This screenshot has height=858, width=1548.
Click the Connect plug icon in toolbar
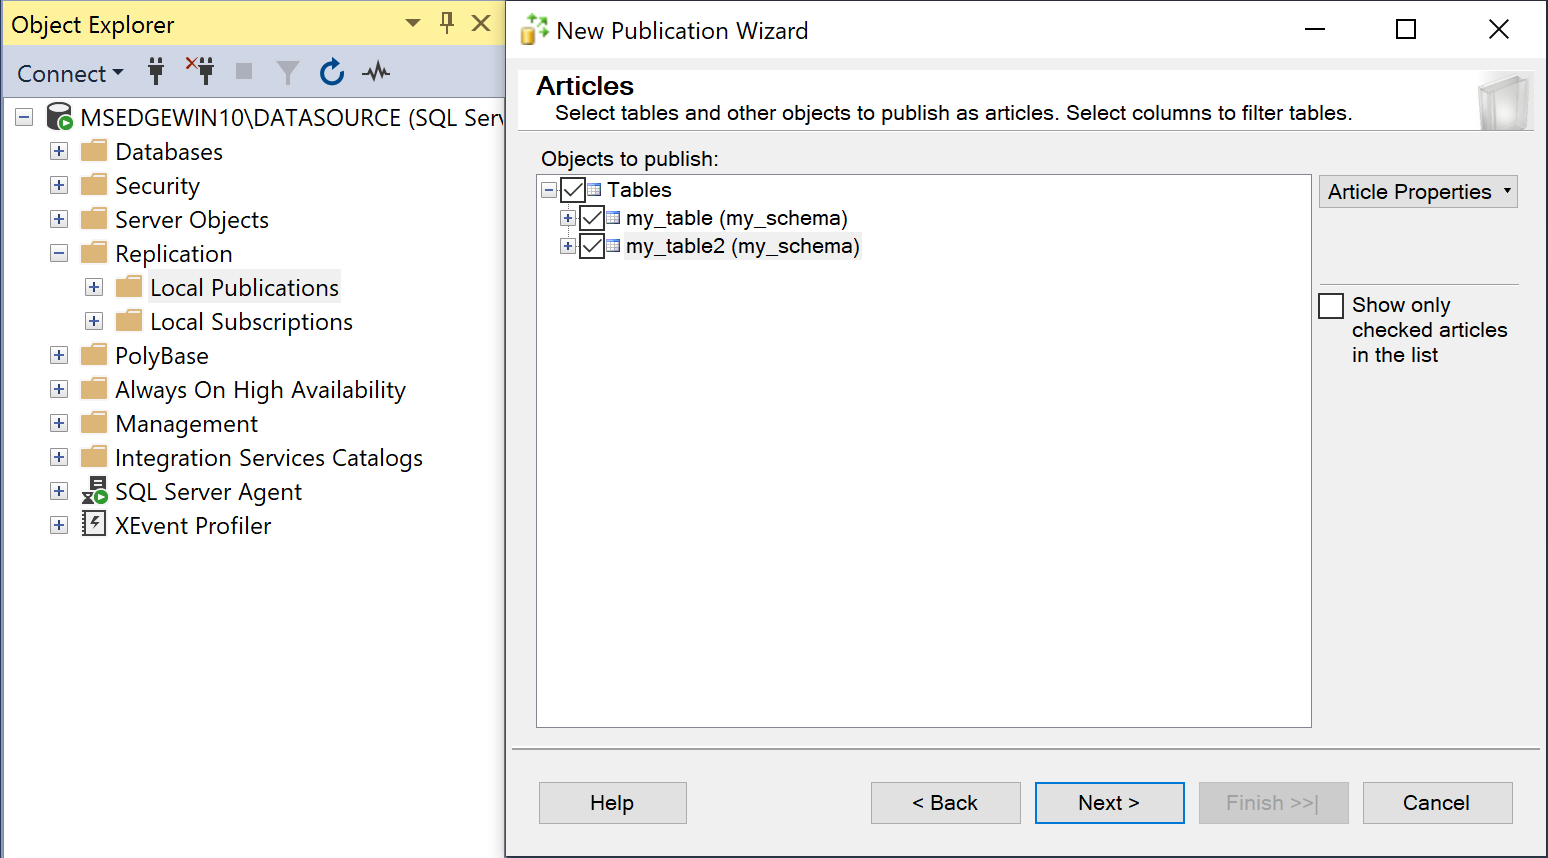pos(156,71)
